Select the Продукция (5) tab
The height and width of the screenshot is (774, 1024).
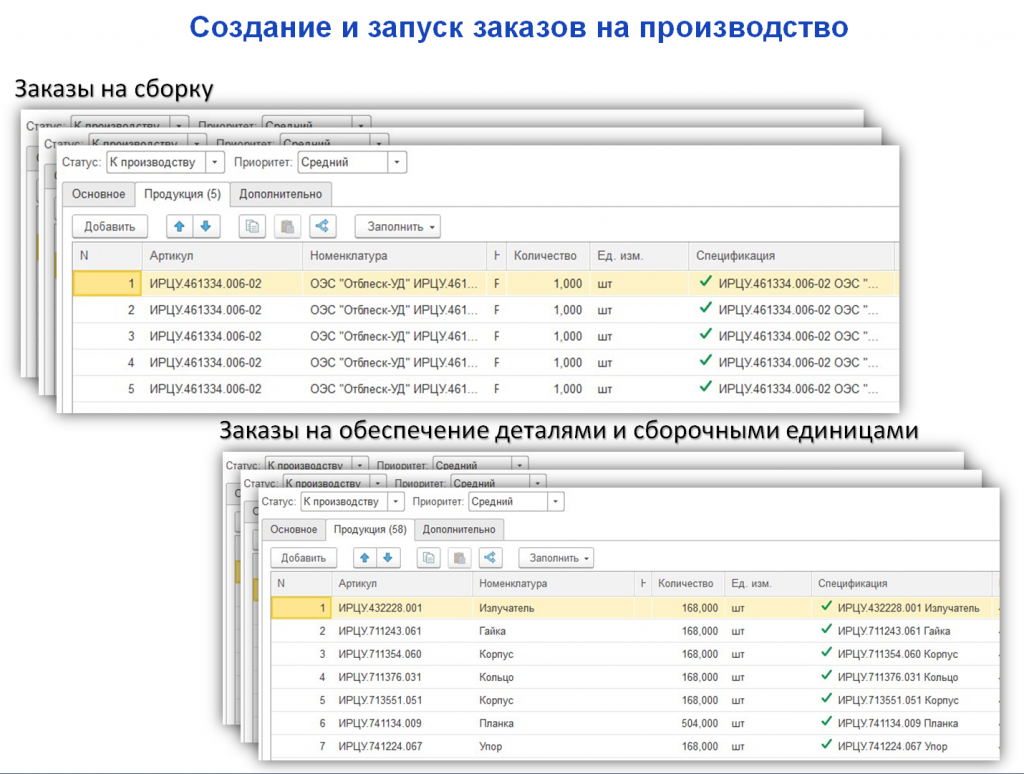pos(182,194)
